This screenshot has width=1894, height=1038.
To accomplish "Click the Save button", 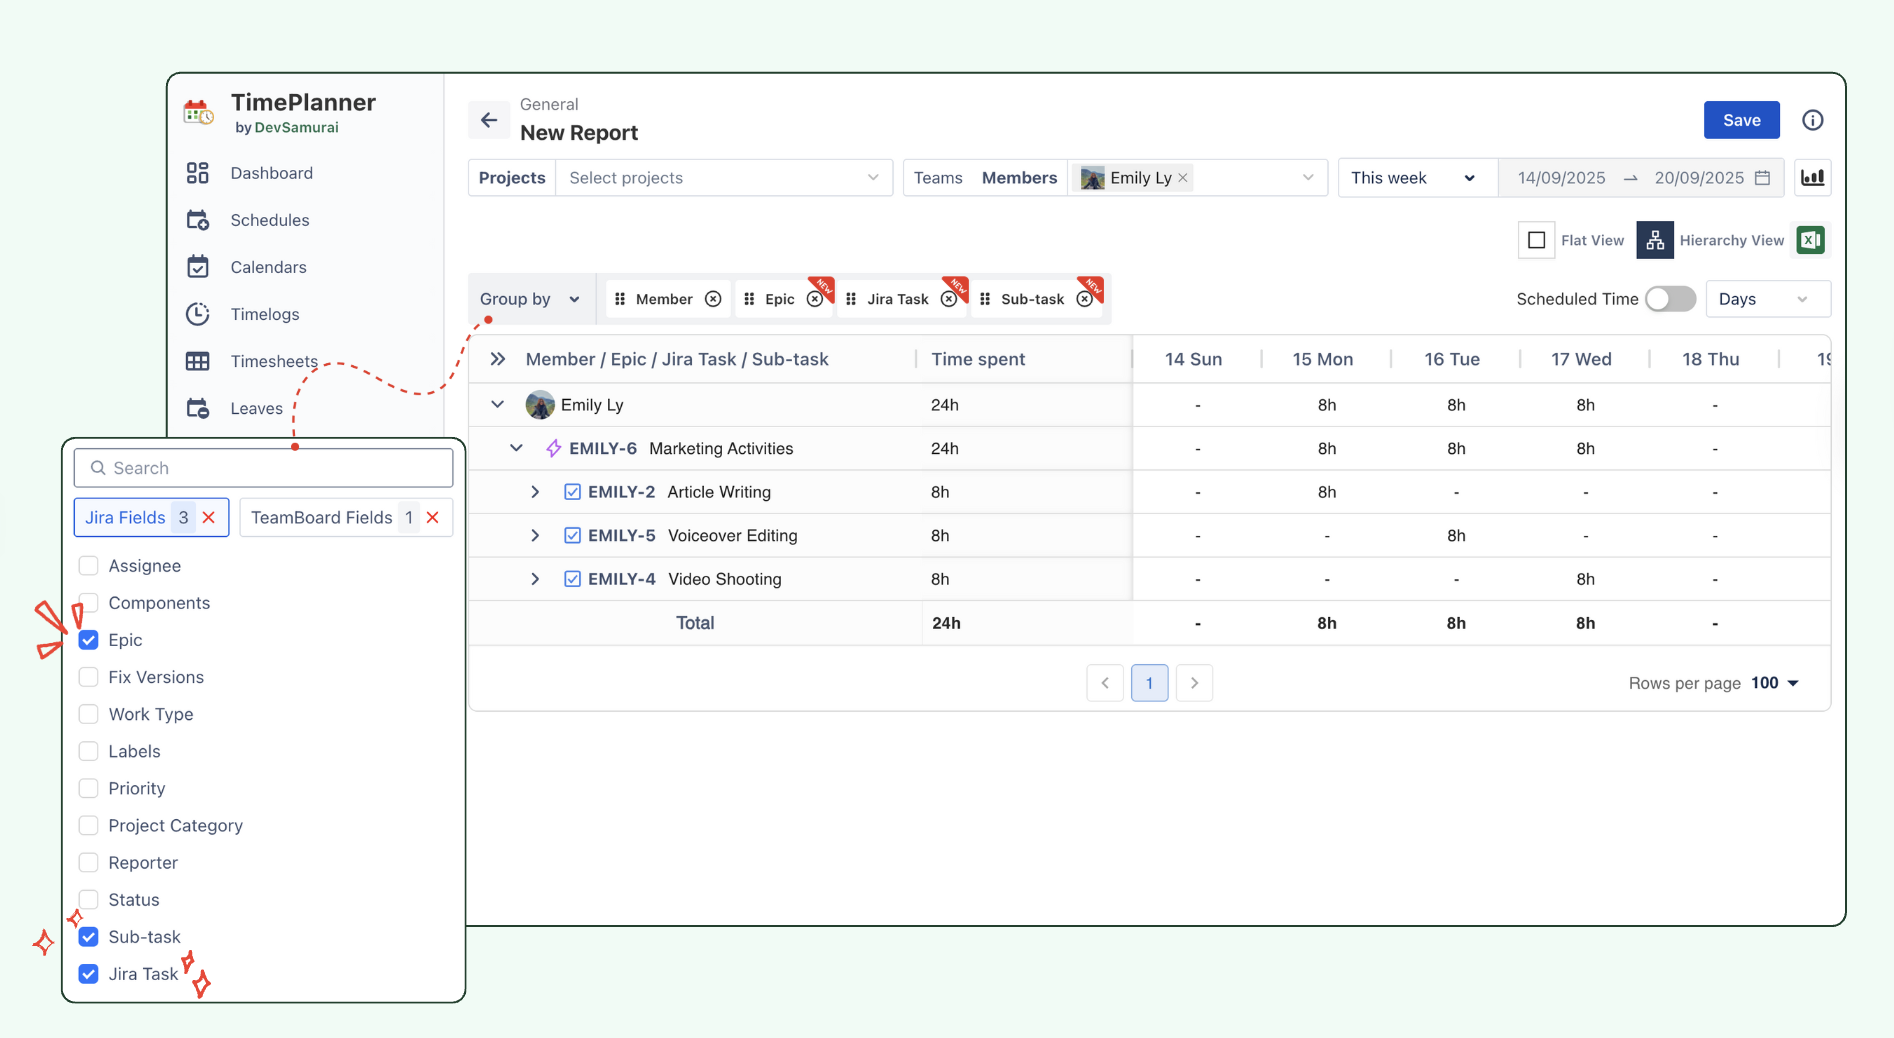I will coord(1741,120).
